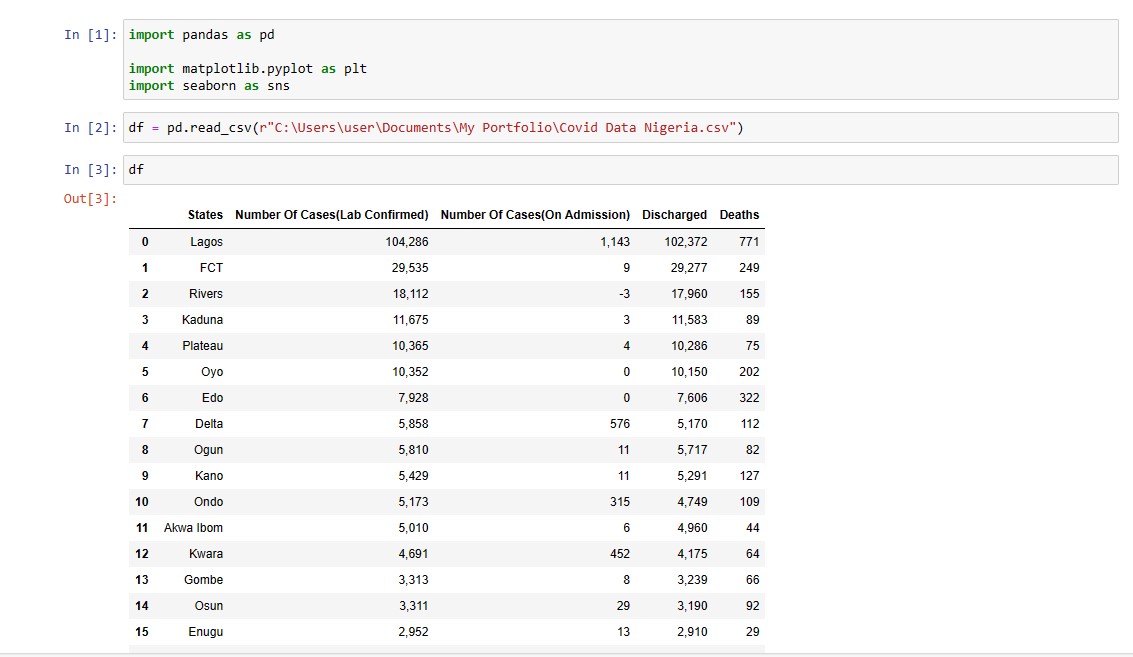Click the 315 on admission value
The height and width of the screenshot is (657, 1133).
[620, 502]
